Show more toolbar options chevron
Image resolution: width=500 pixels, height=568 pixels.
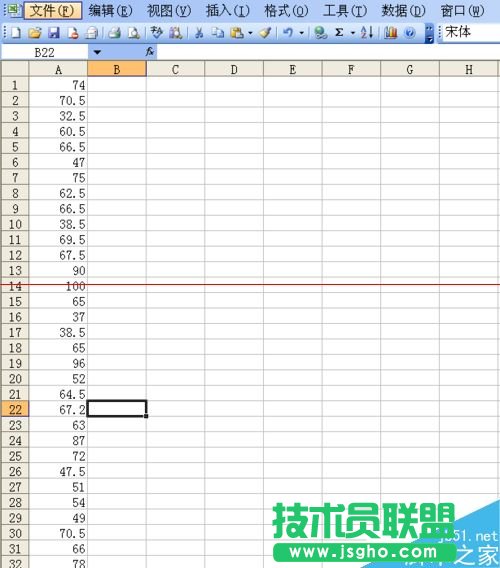click(x=429, y=33)
